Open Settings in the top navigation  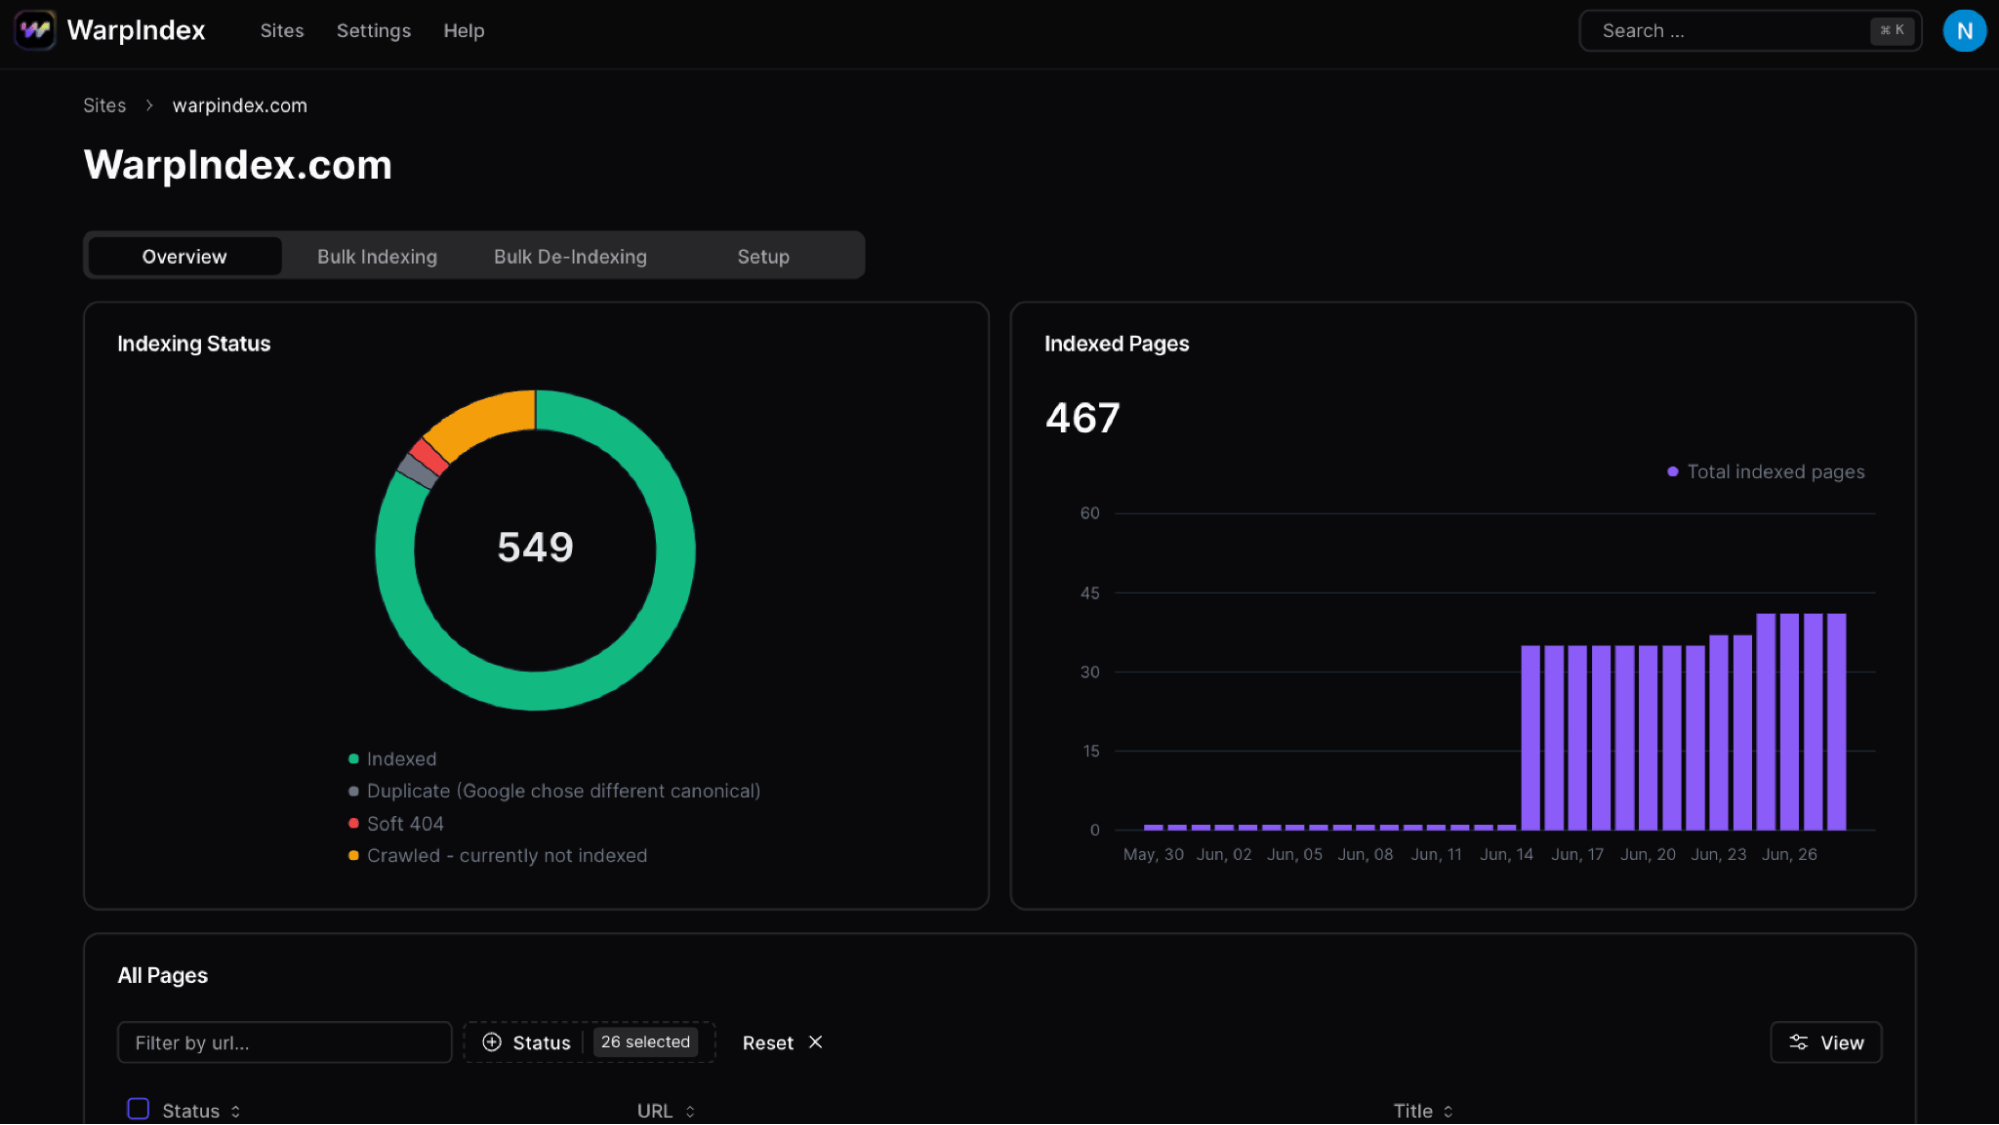373,31
